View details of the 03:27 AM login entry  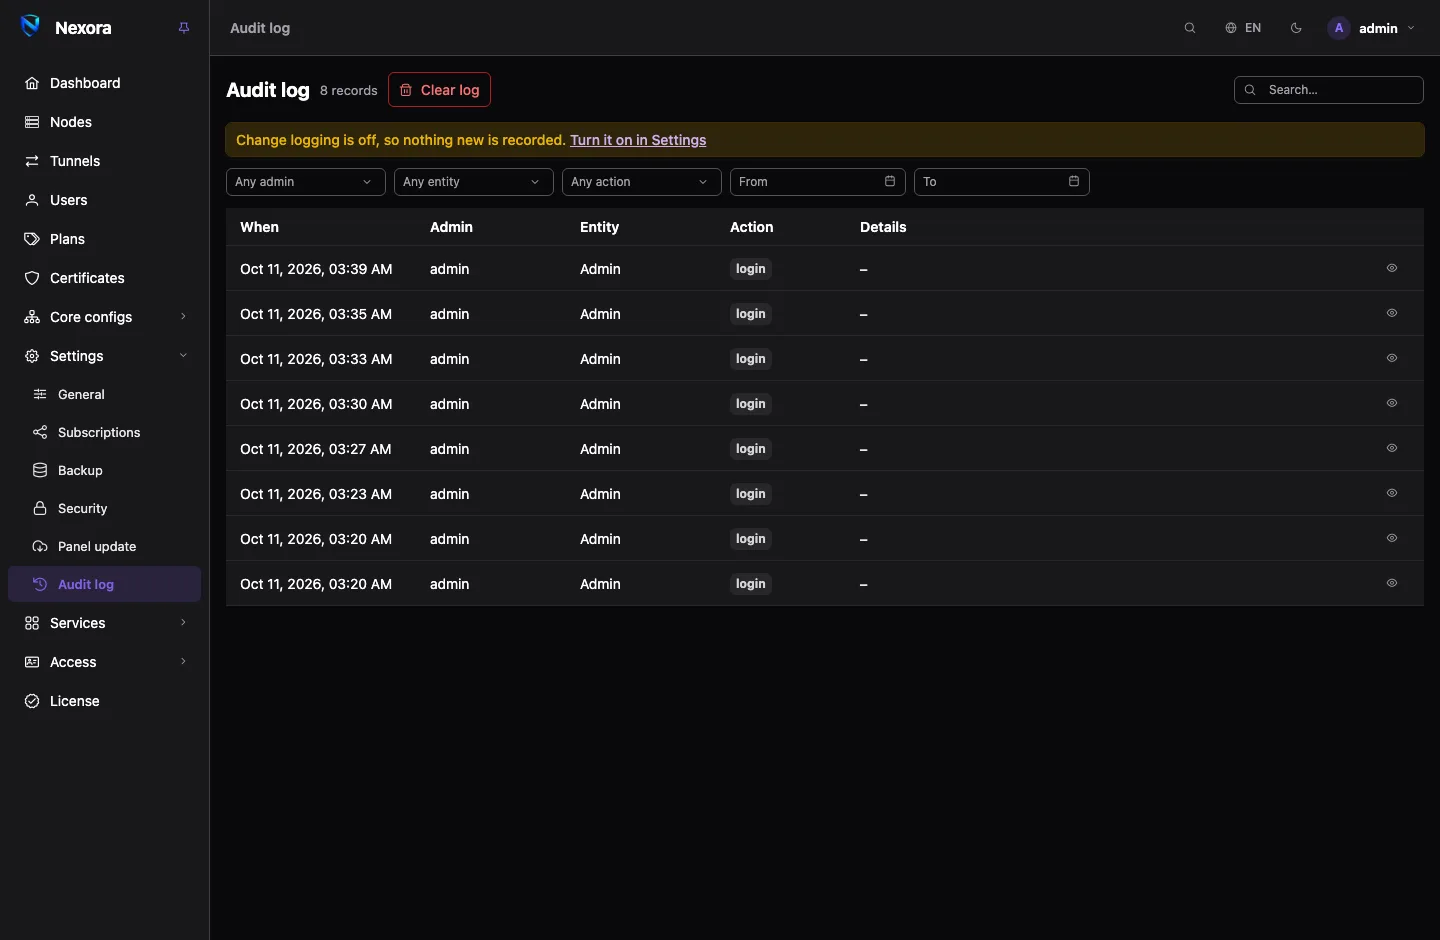pos(1392,448)
